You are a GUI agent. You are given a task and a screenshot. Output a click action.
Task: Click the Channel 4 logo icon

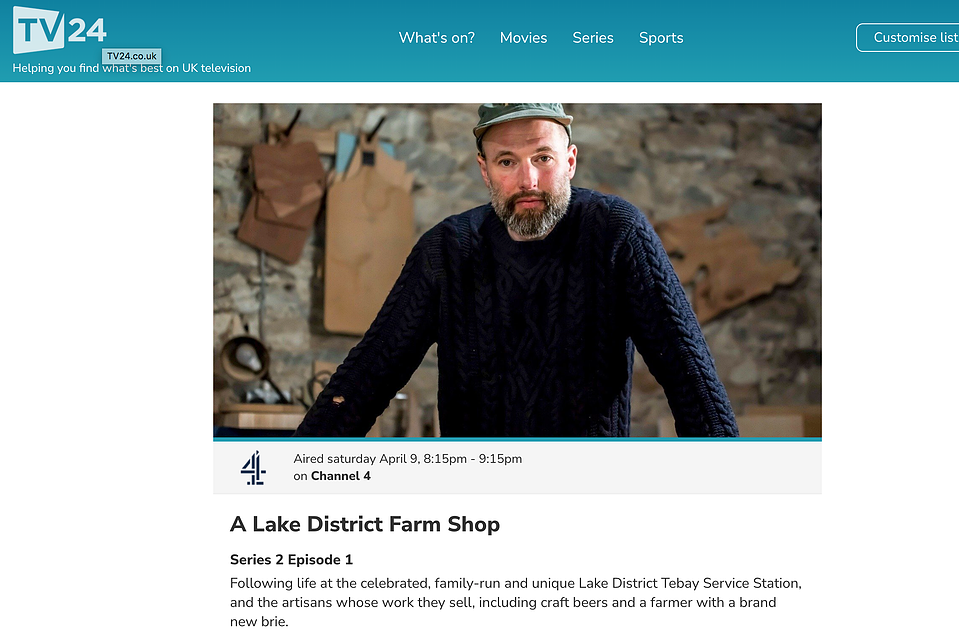click(253, 468)
